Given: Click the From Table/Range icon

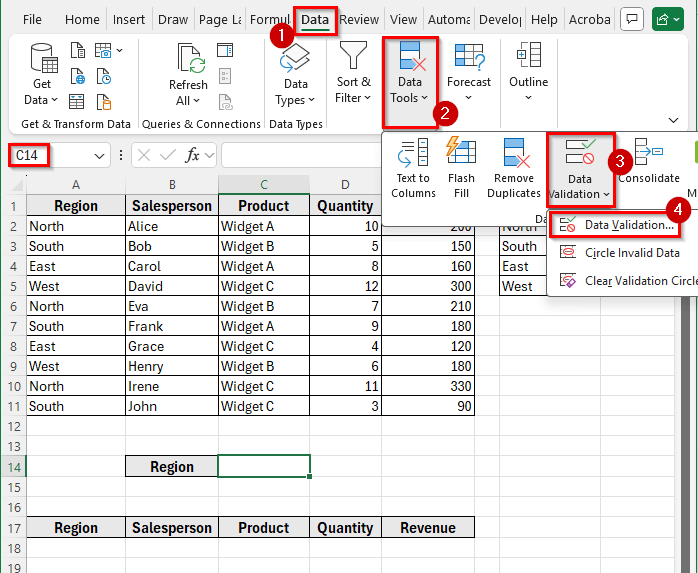Looking at the screenshot, I should point(77,102).
